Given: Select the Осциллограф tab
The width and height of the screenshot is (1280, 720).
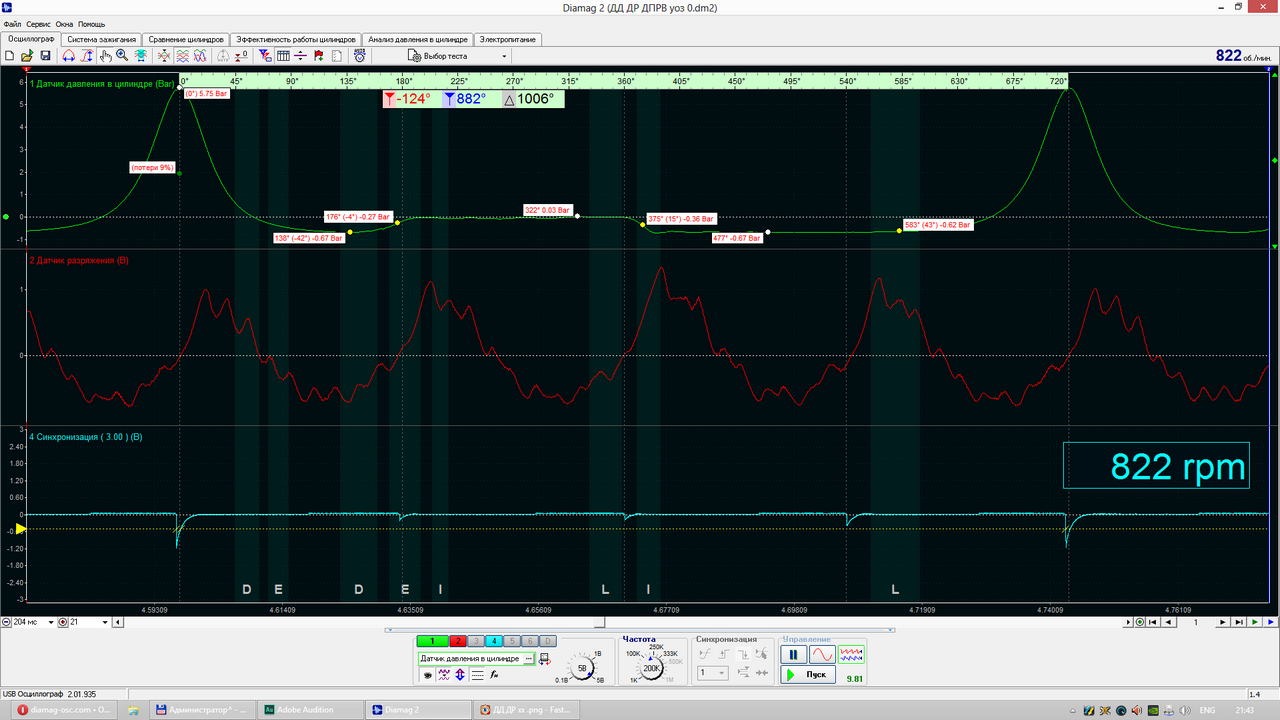Looking at the screenshot, I should point(31,38).
